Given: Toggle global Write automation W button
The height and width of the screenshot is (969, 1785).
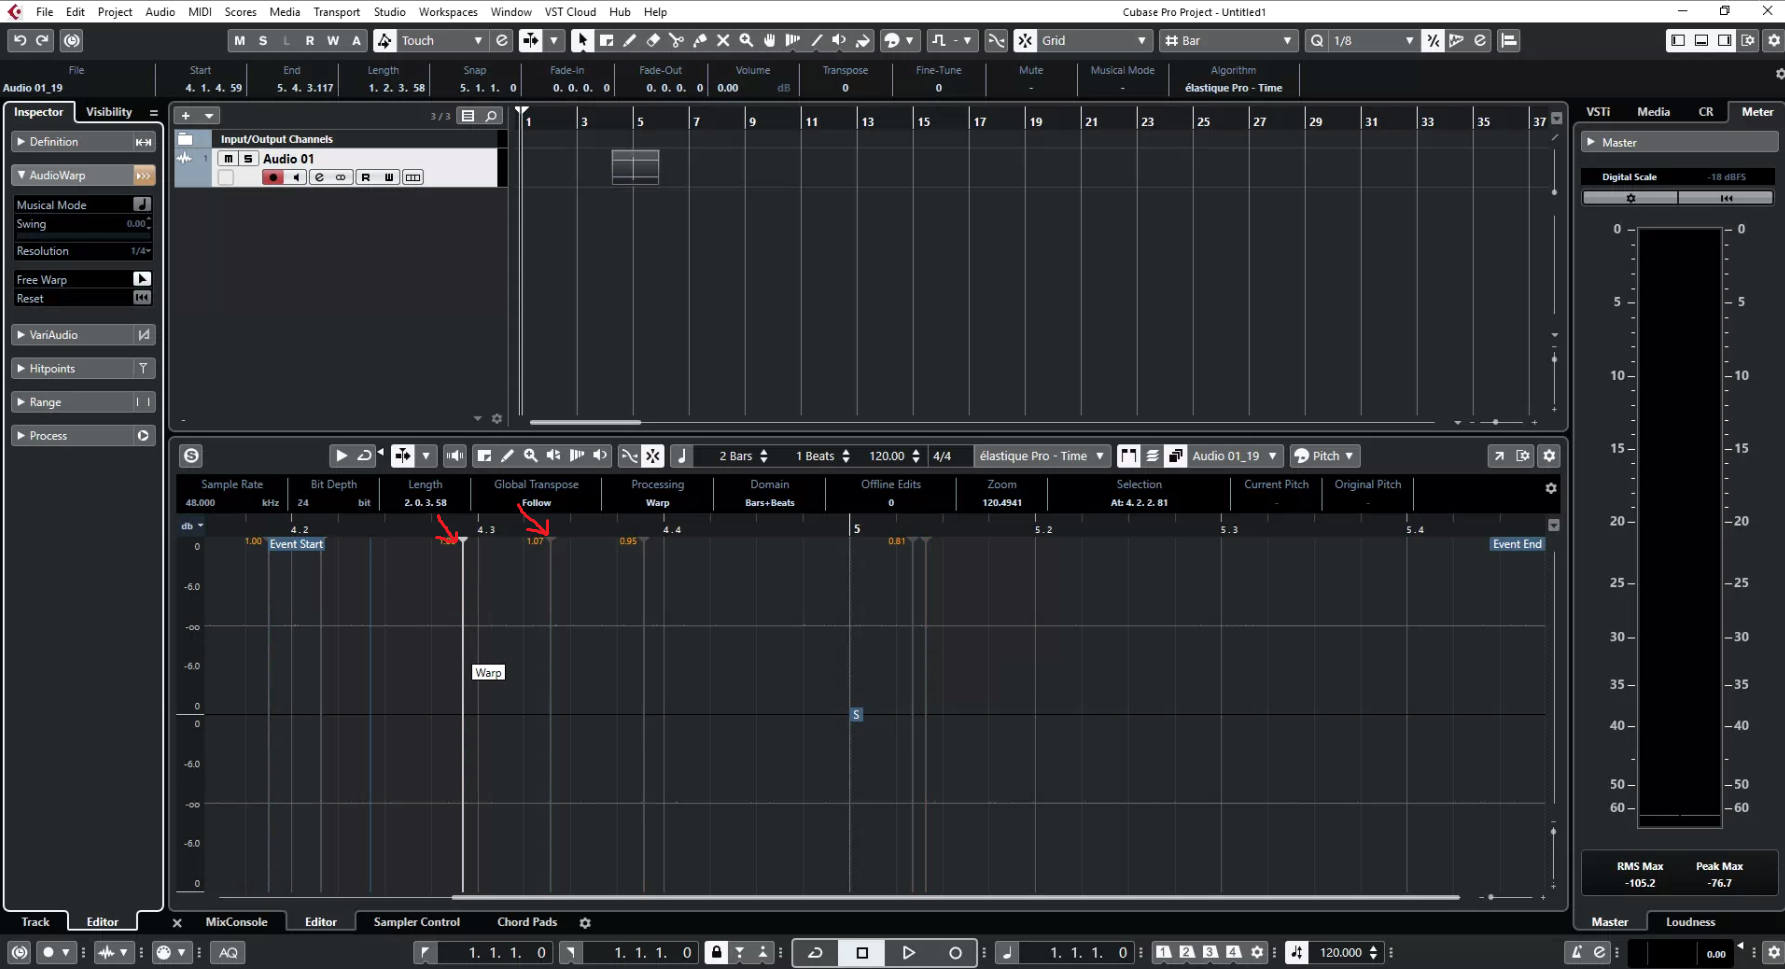Looking at the screenshot, I should click(333, 40).
